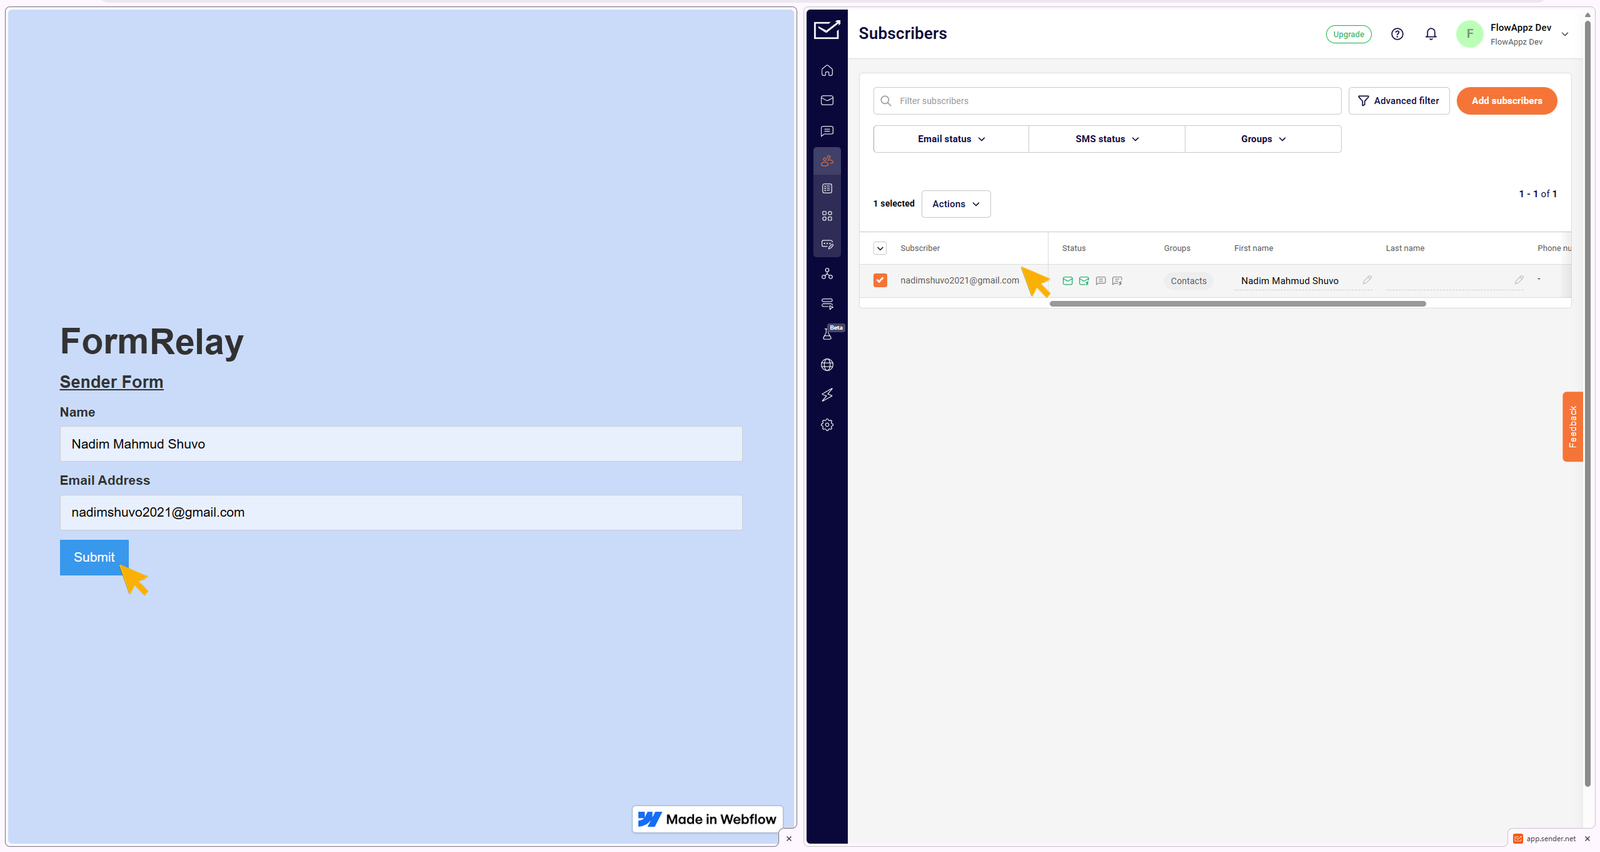Image resolution: width=1600 pixels, height=852 pixels.
Task: Click the Email Address input field
Action: 401,512
